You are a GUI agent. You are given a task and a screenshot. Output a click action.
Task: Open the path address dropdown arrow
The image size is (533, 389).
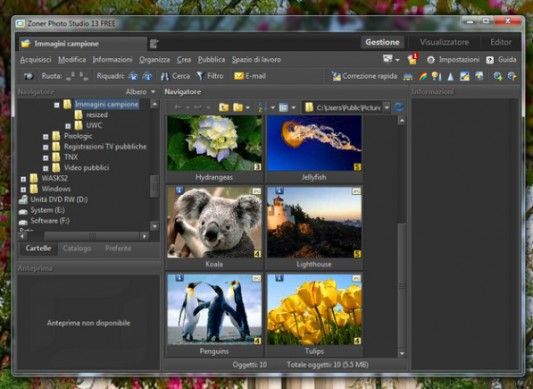tap(387, 107)
